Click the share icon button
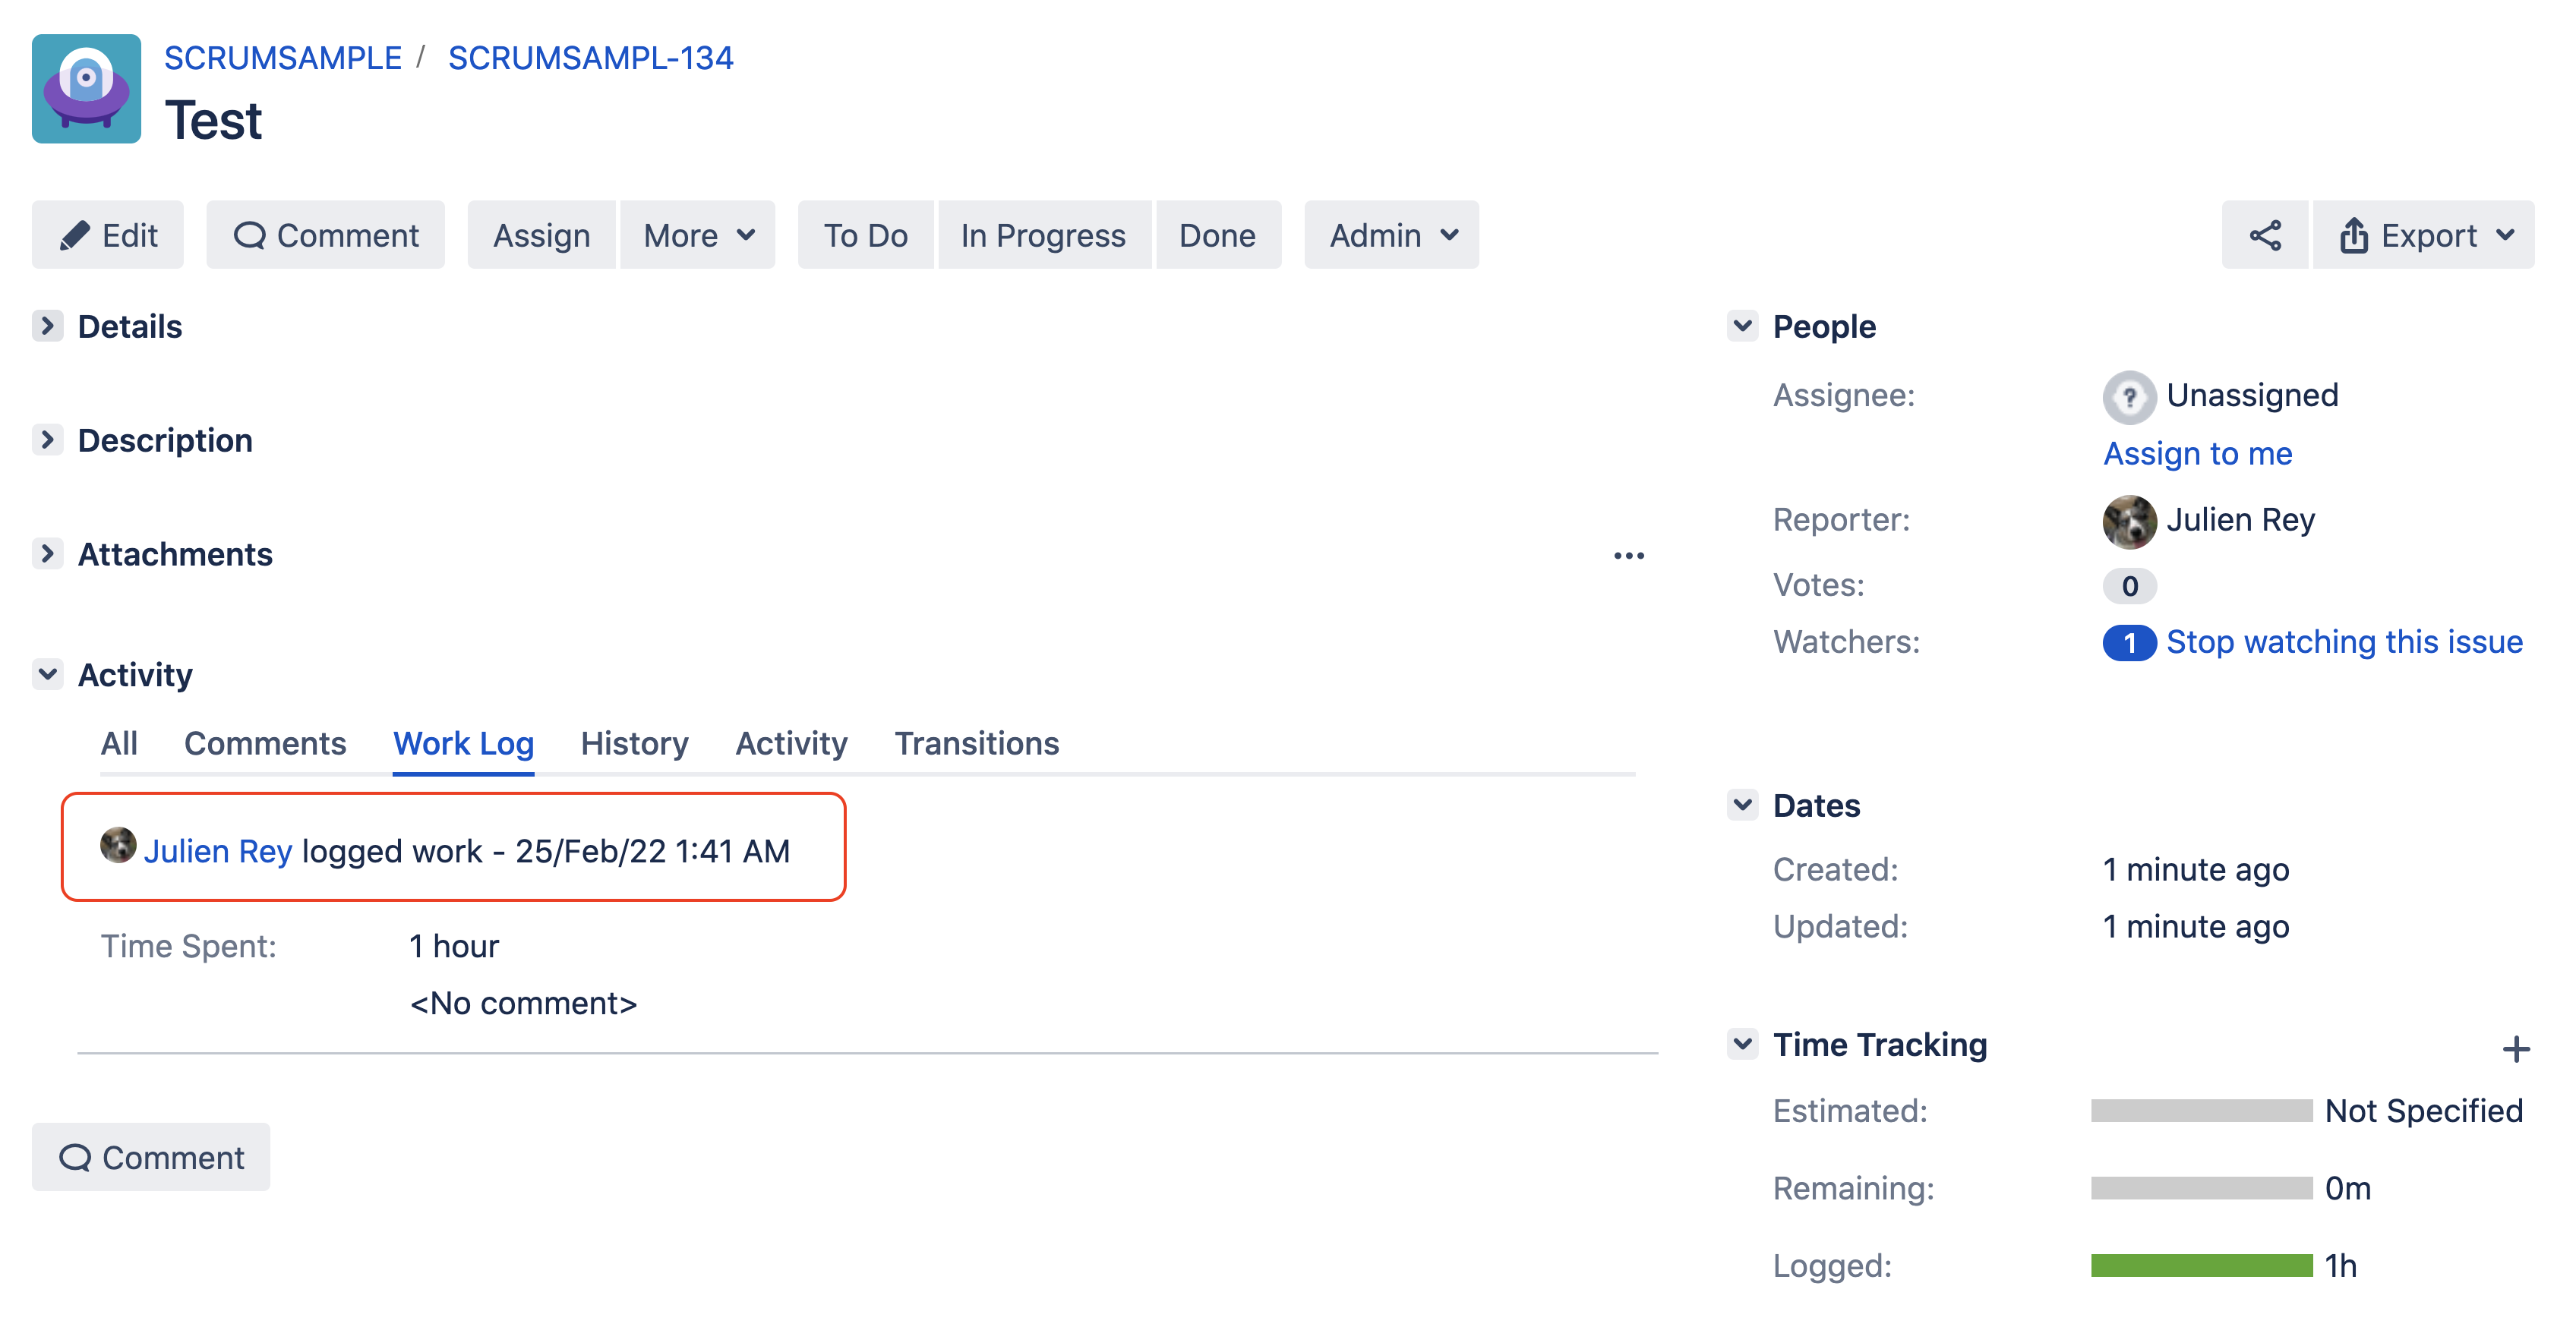2576x1327 pixels. click(2264, 235)
